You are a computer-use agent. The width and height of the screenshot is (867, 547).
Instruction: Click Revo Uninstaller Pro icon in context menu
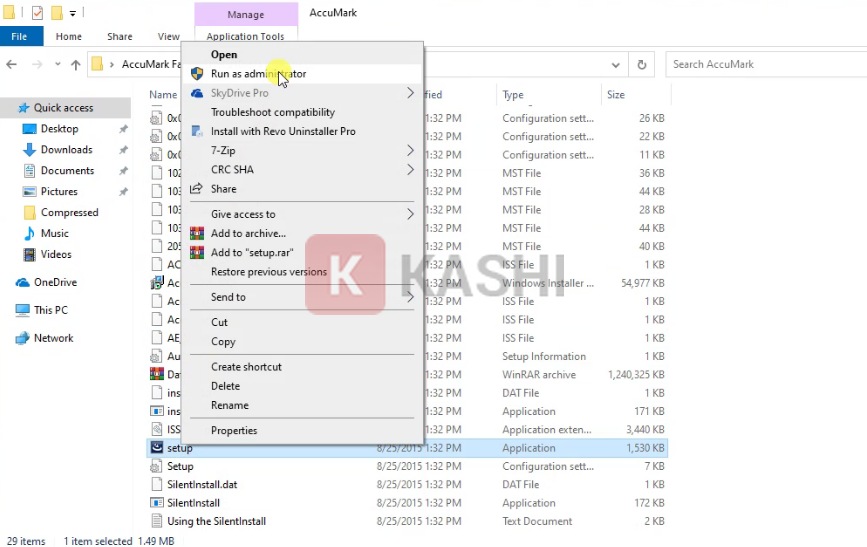[196, 131]
